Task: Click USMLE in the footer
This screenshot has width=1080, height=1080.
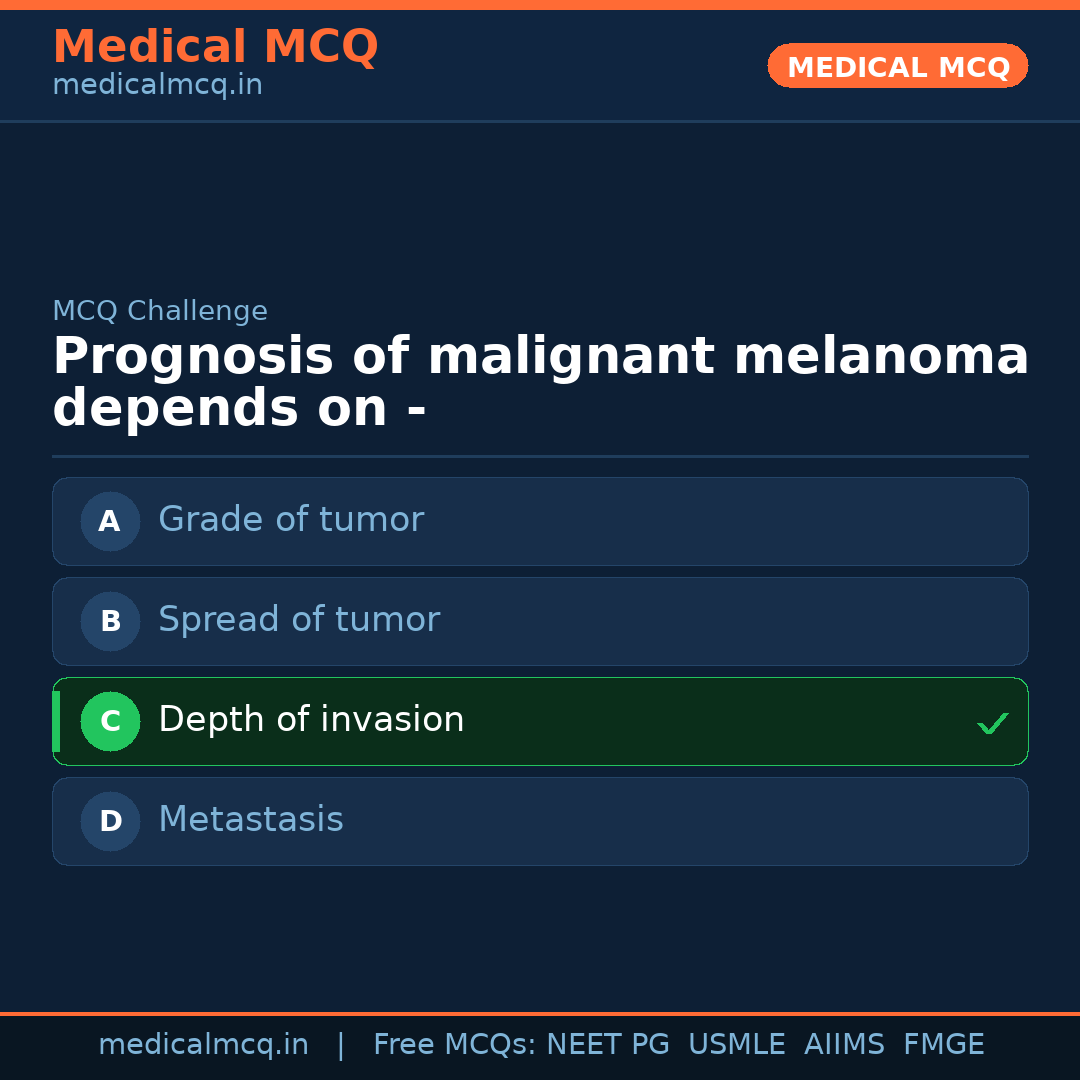Action: click(x=736, y=1045)
